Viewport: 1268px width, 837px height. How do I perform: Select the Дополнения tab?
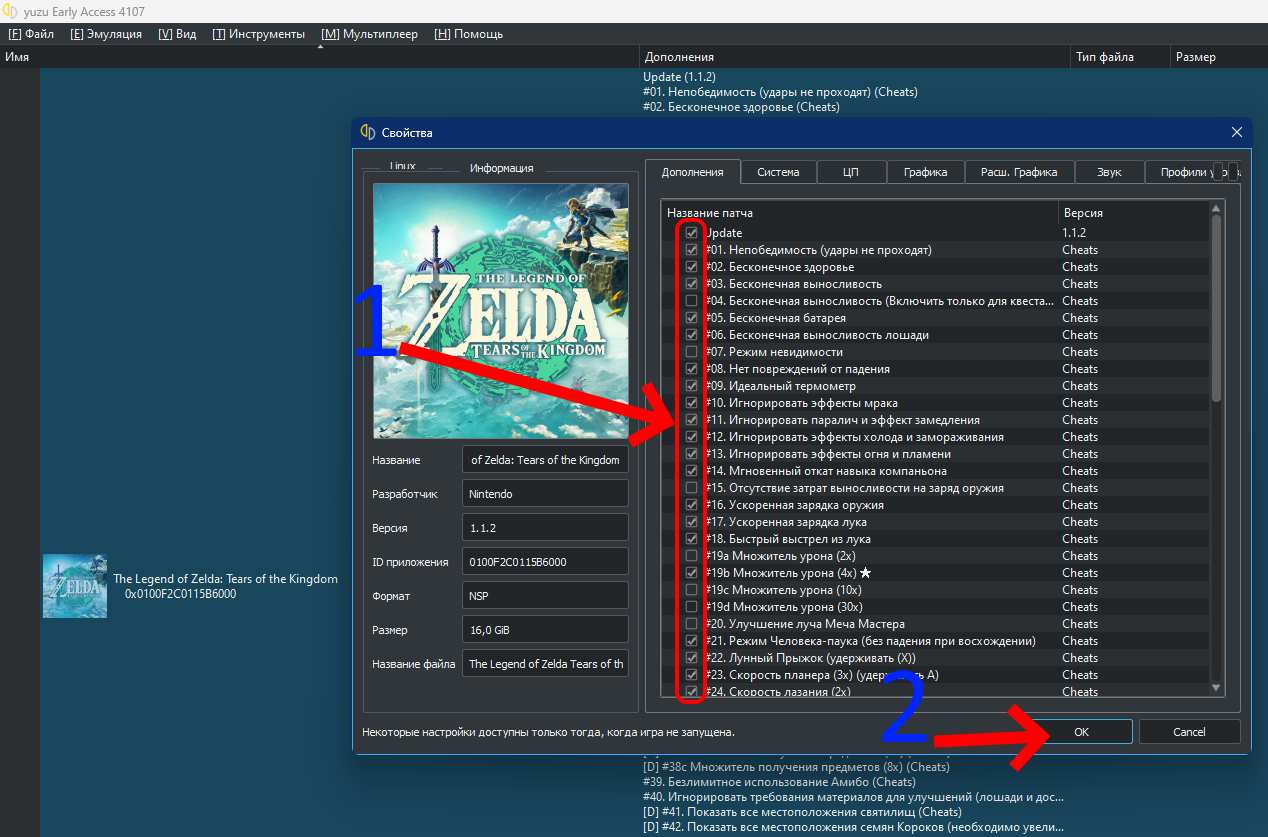click(692, 171)
